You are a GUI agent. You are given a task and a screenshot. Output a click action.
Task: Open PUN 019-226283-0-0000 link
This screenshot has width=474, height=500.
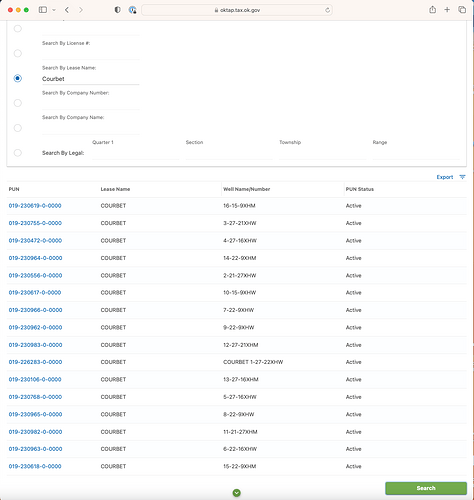click(35, 362)
